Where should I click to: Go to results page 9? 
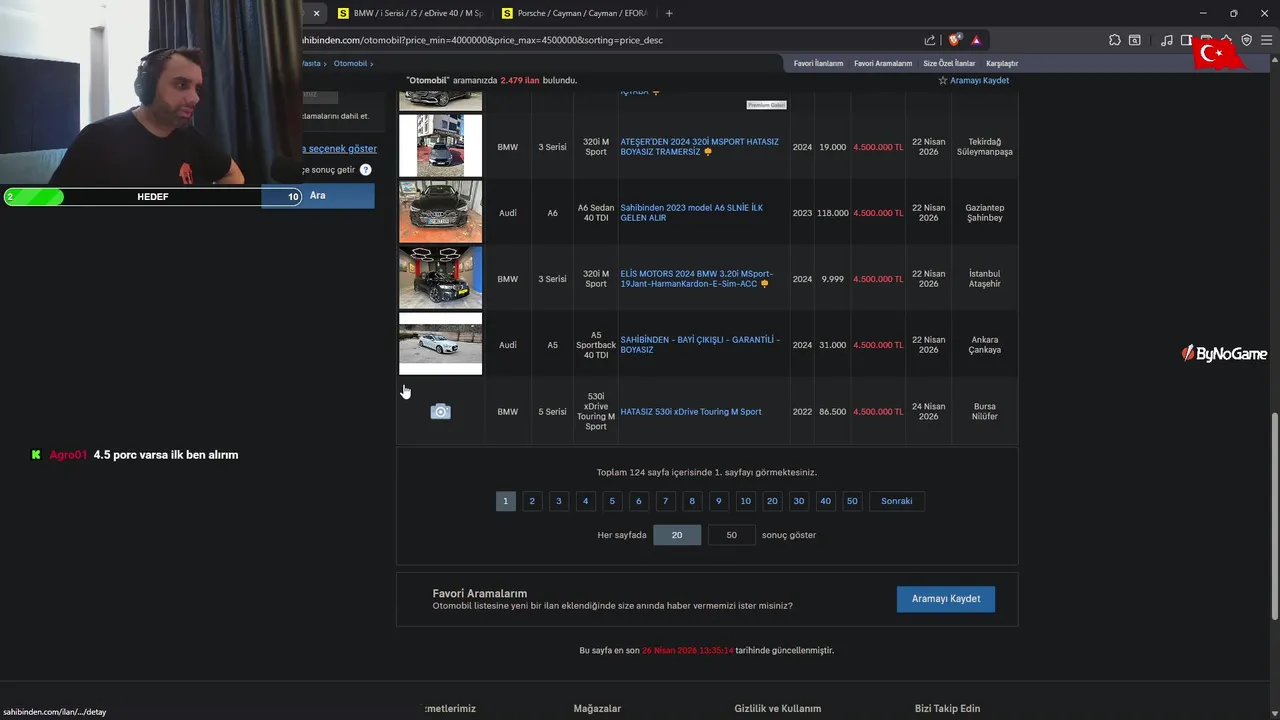coord(718,501)
